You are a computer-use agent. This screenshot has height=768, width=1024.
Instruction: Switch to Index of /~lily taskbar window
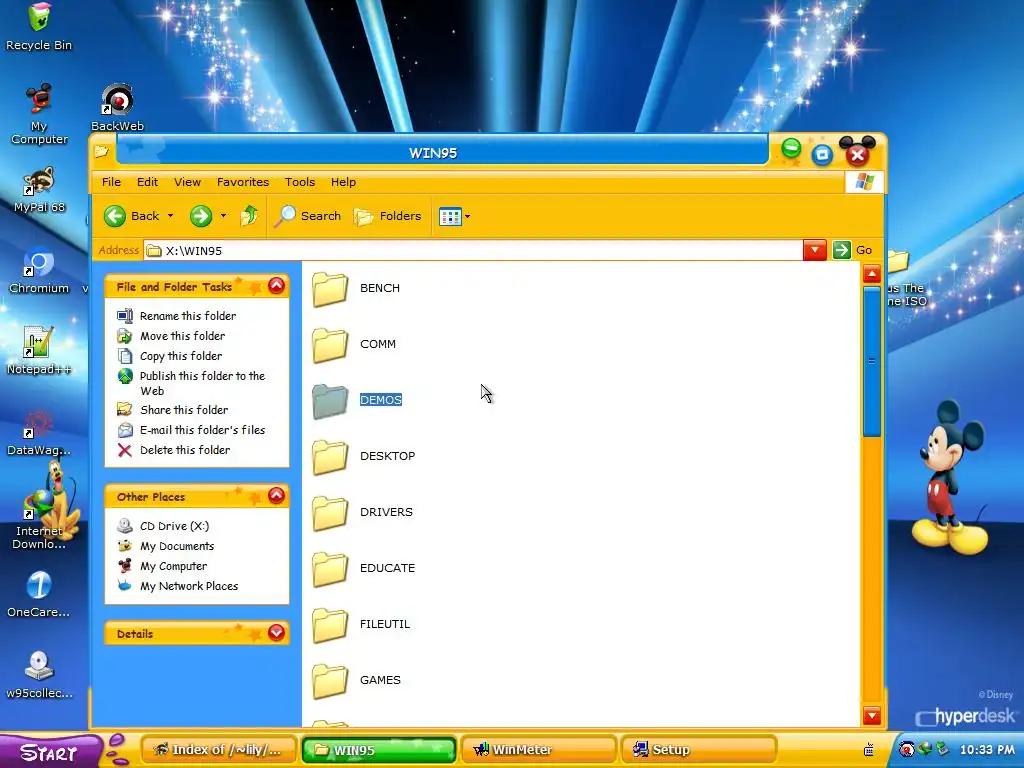tap(219, 750)
